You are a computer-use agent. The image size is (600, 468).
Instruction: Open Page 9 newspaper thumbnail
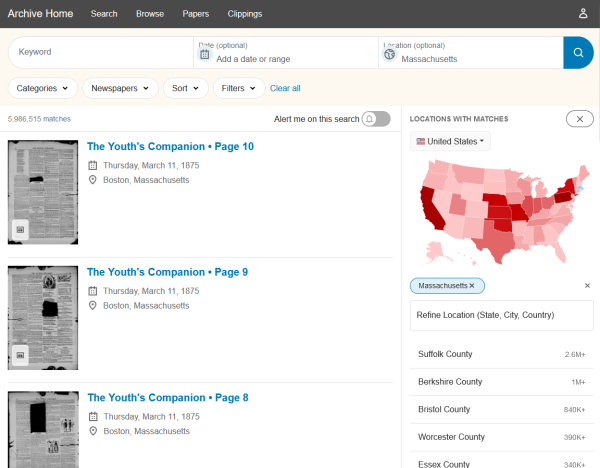(43, 318)
